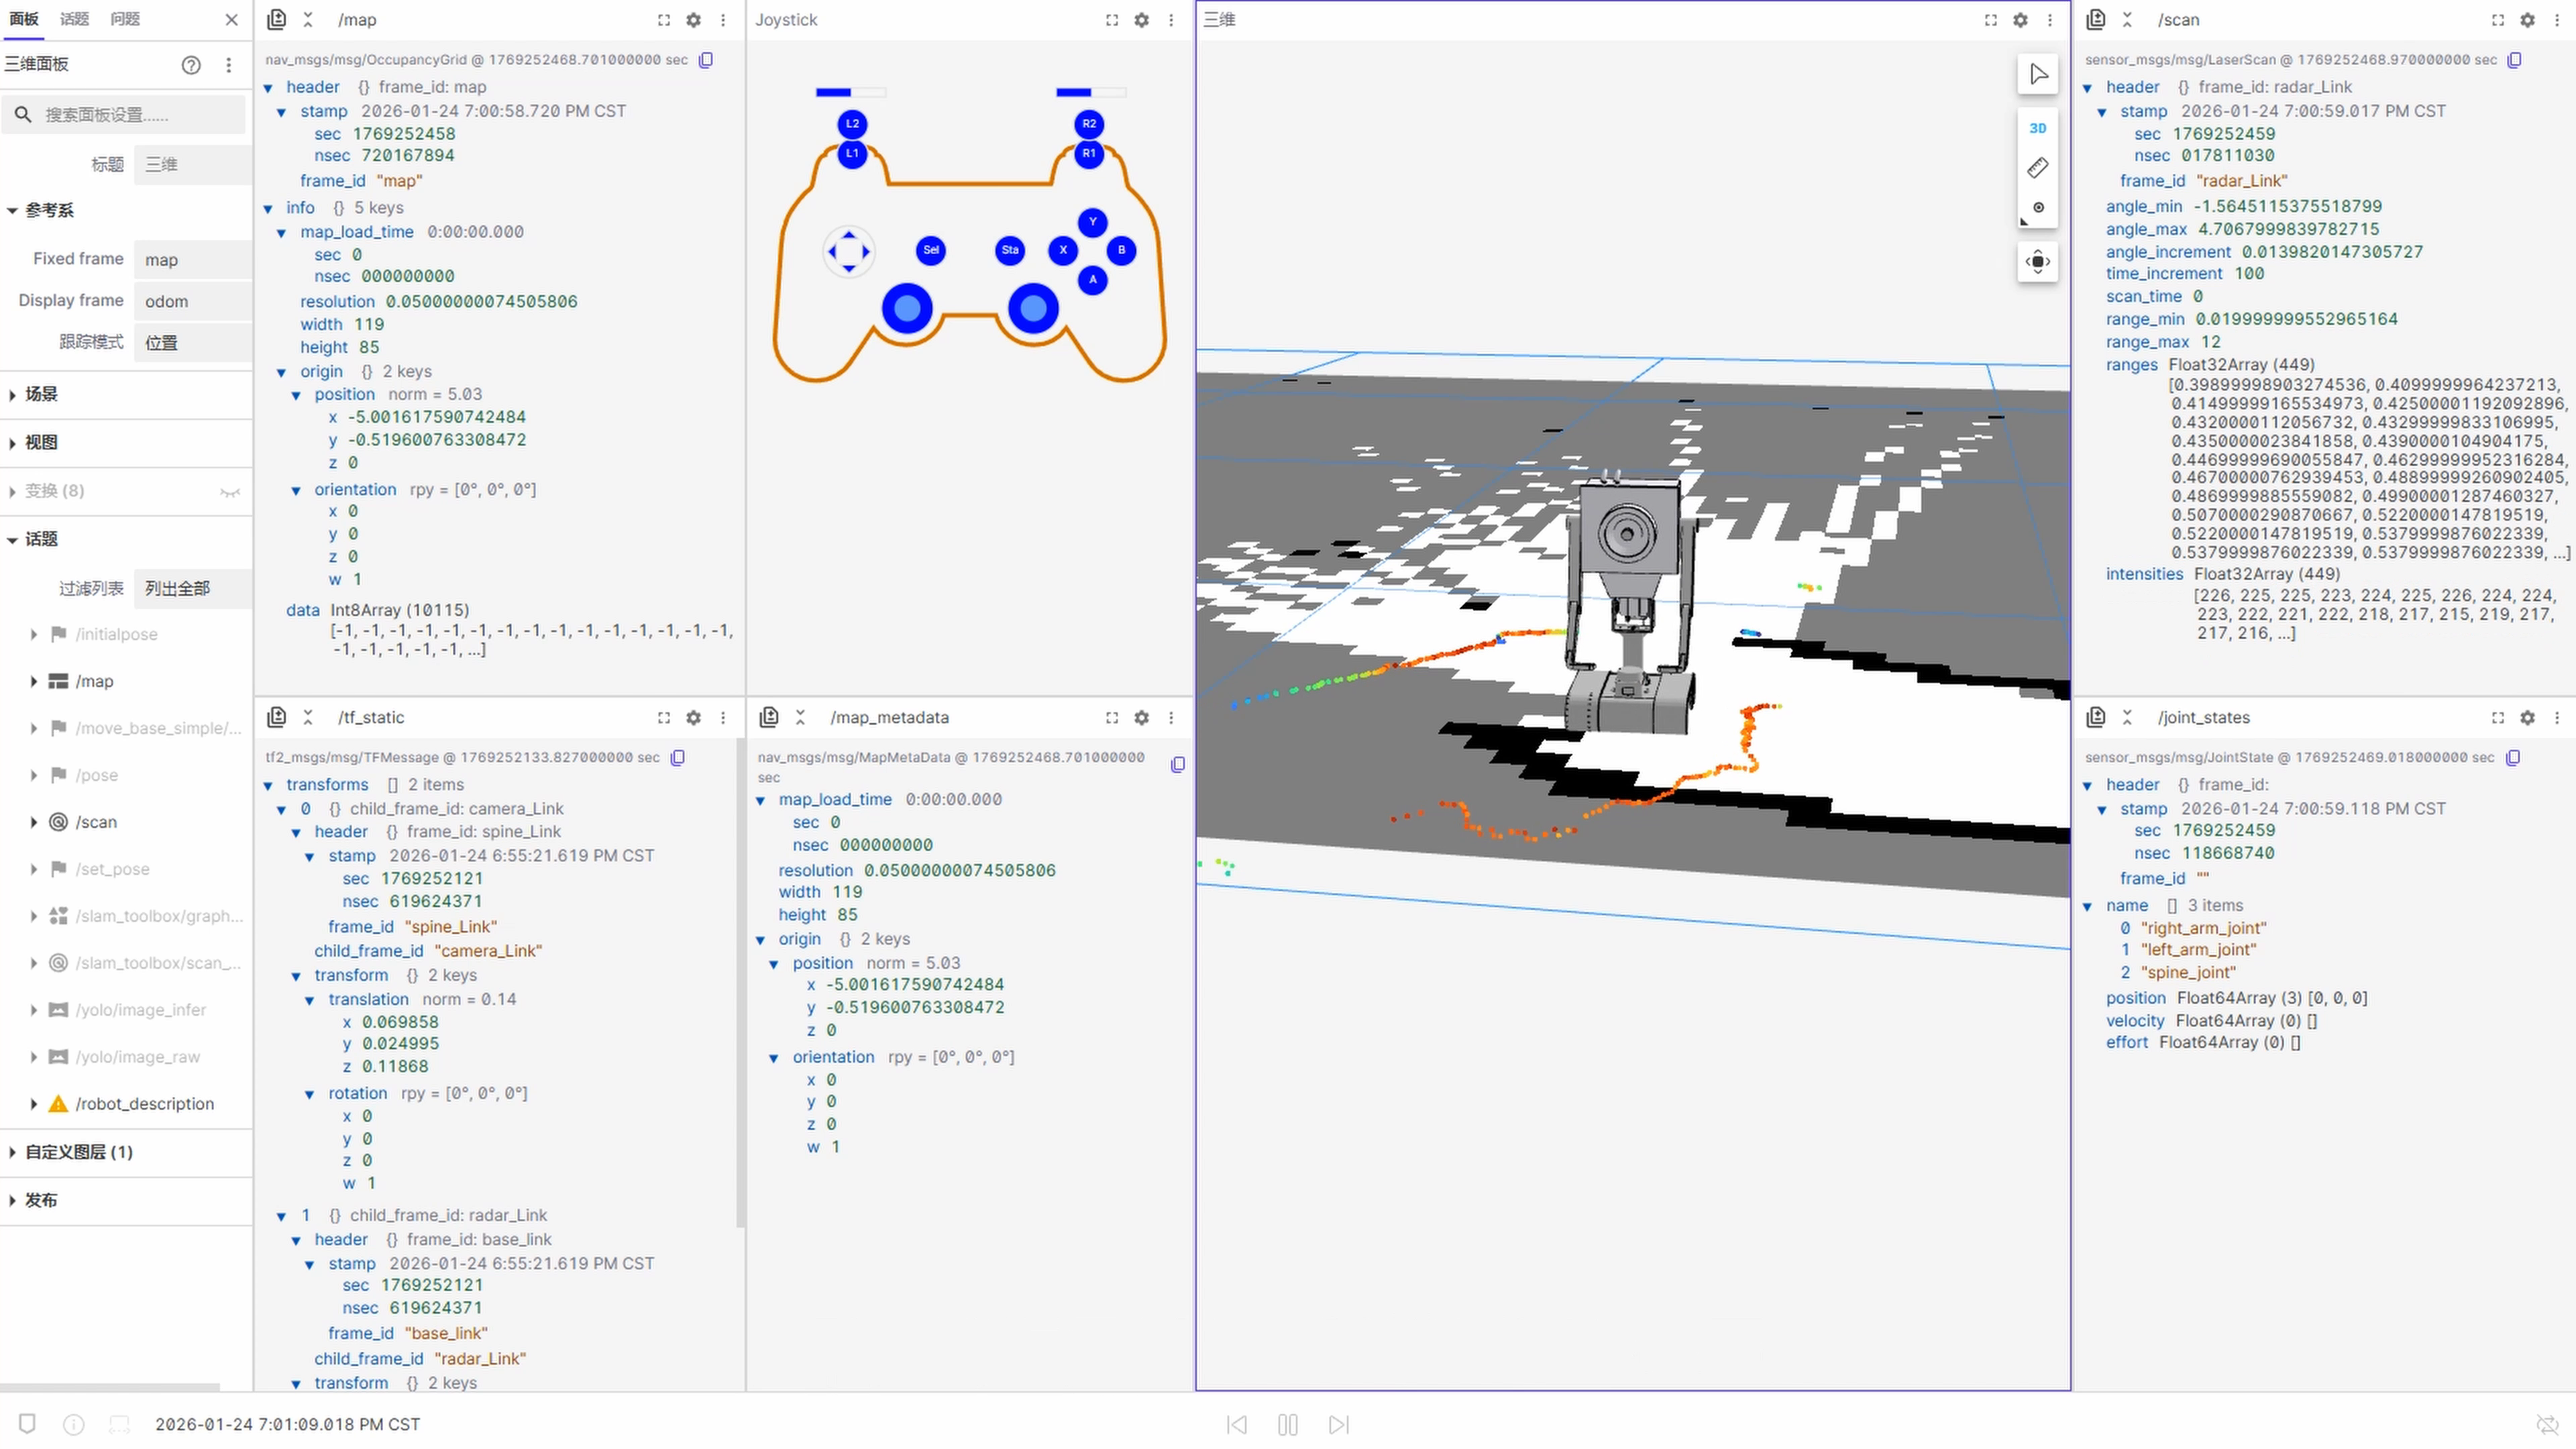
Task: Select the measure ruler tool in 3D panel
Action: [2037, 168]
